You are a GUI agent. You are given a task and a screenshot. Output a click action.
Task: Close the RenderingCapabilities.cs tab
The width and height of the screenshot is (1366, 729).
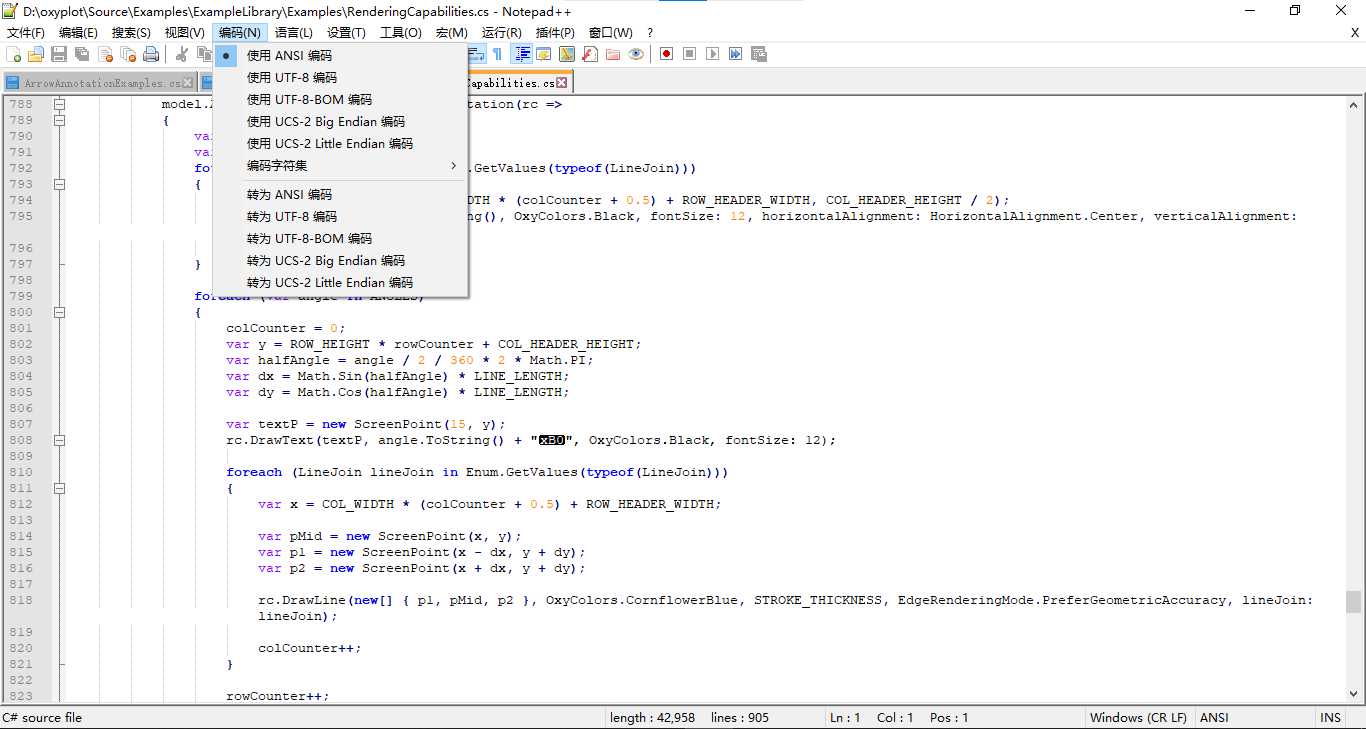pos(562,83)
